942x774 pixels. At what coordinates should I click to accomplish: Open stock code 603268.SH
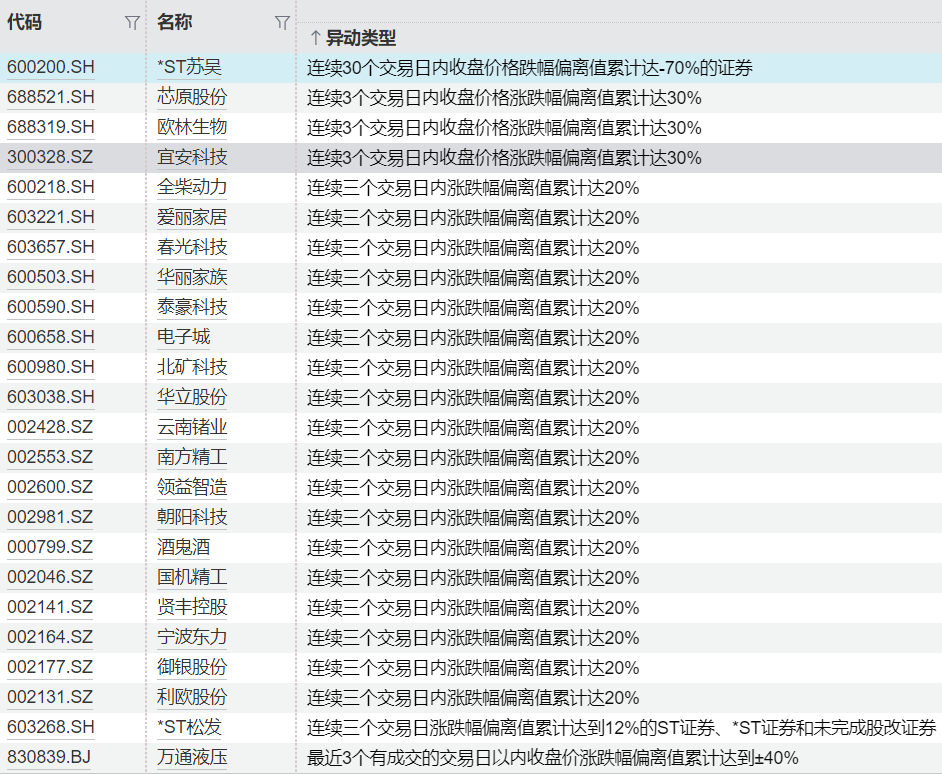[x=51, y=727]
